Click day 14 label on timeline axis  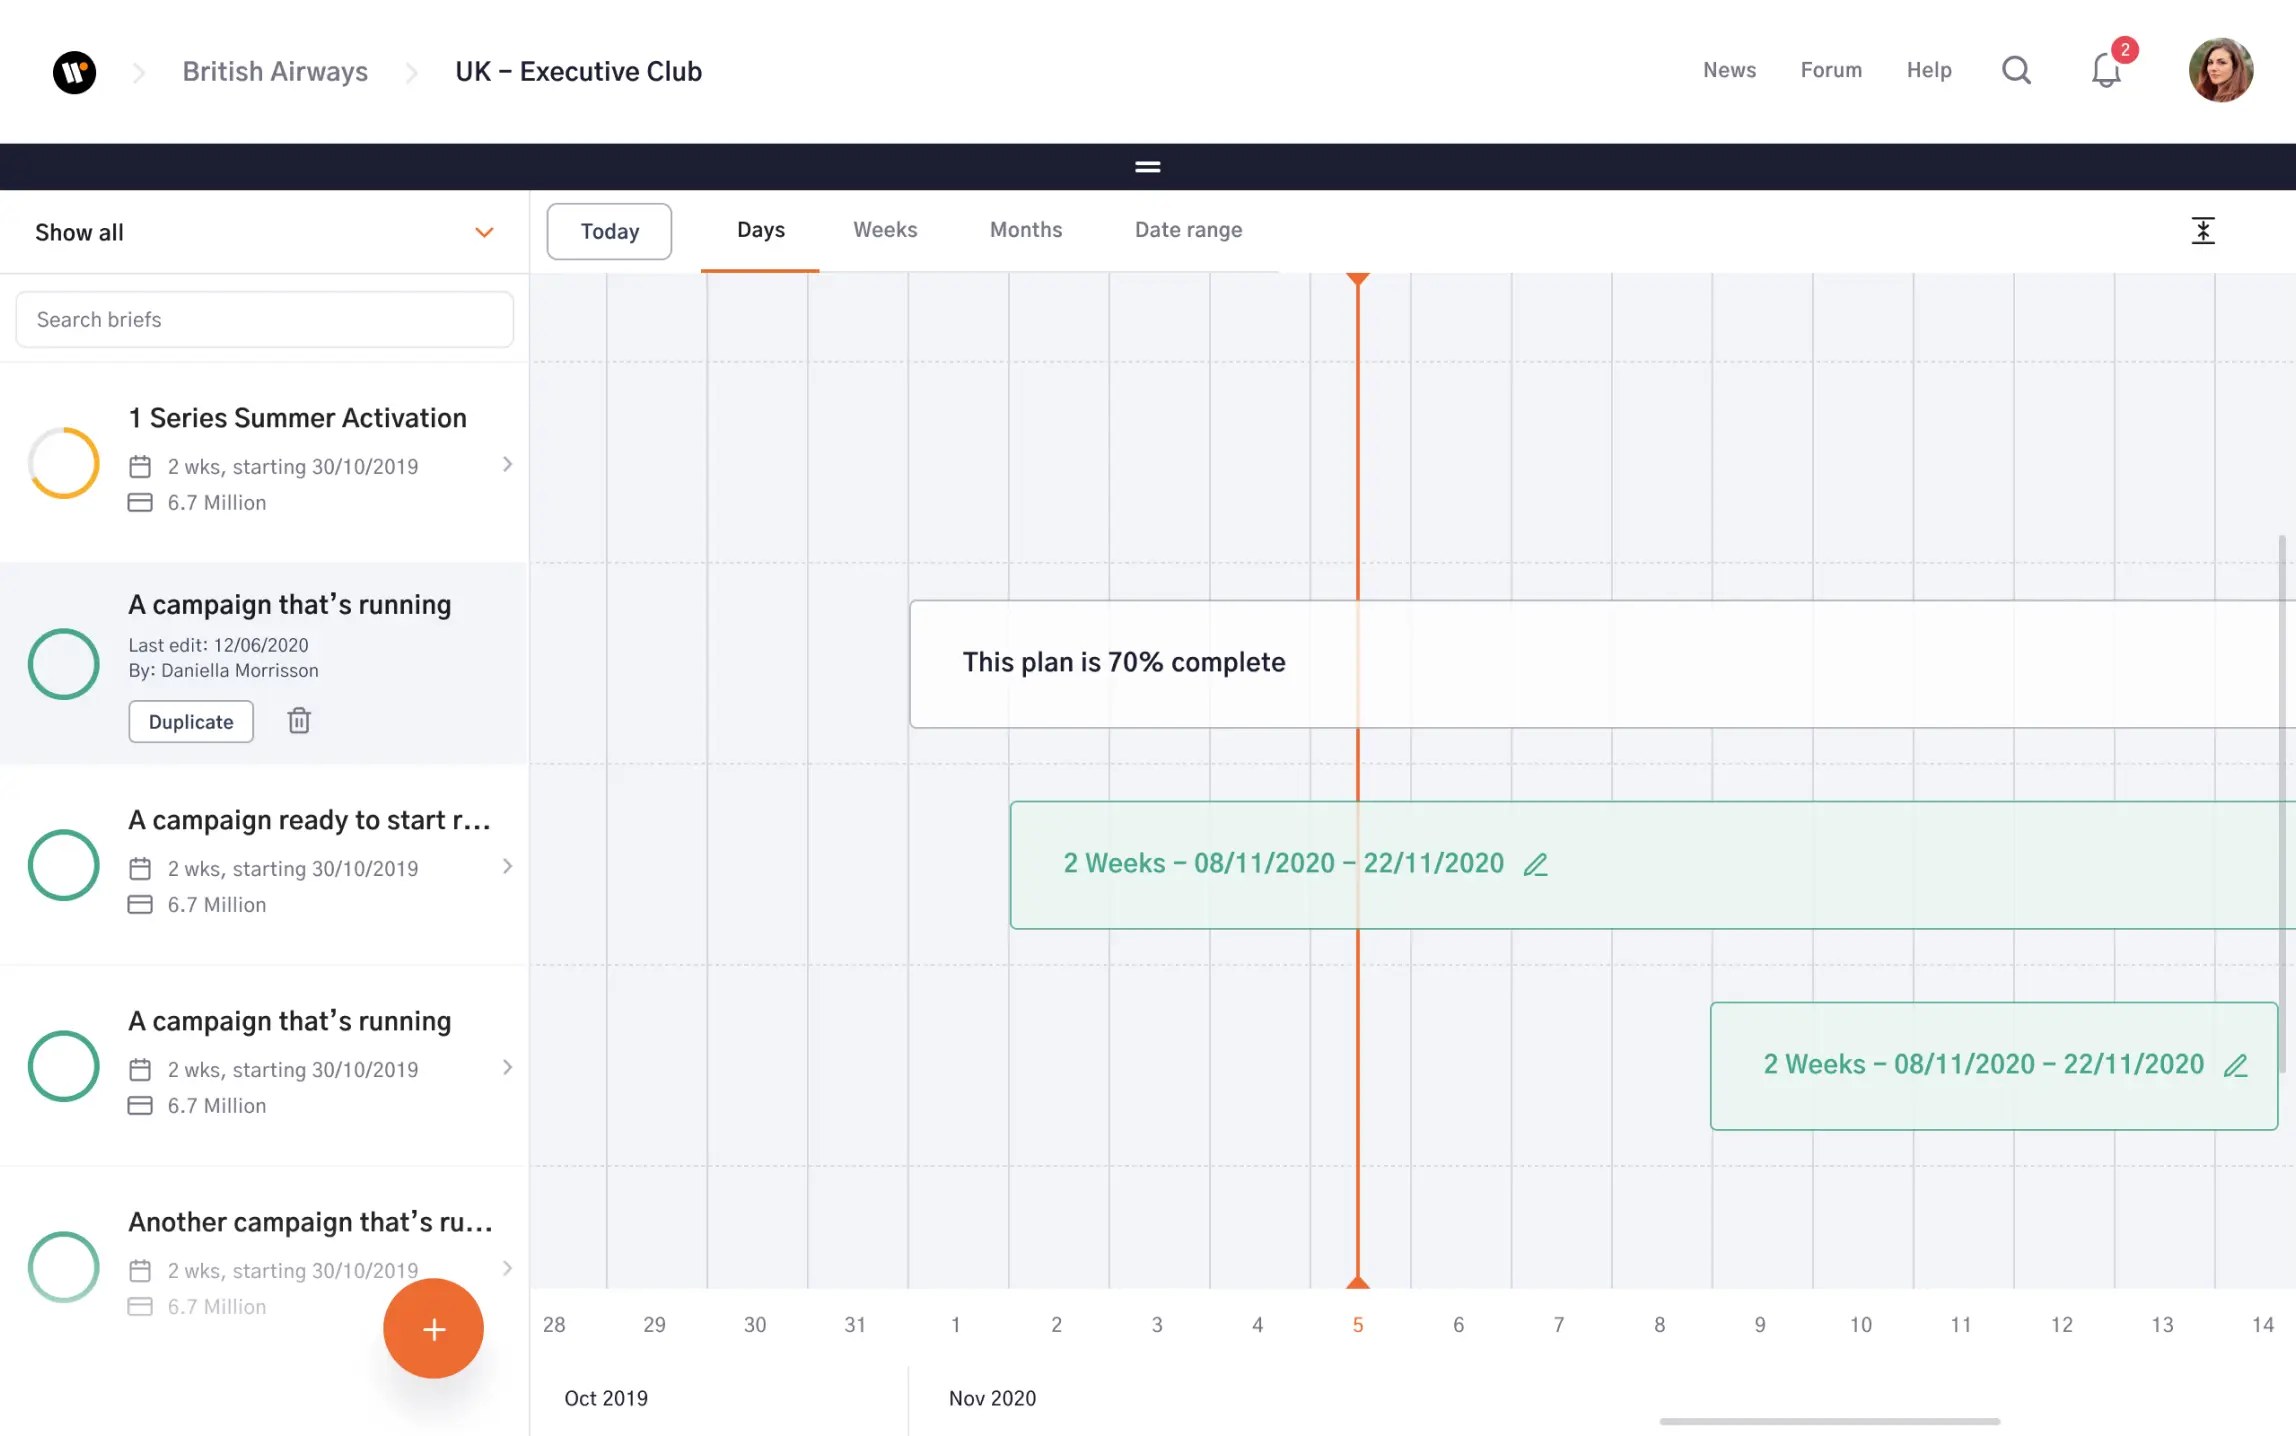pos(2262,1325)
